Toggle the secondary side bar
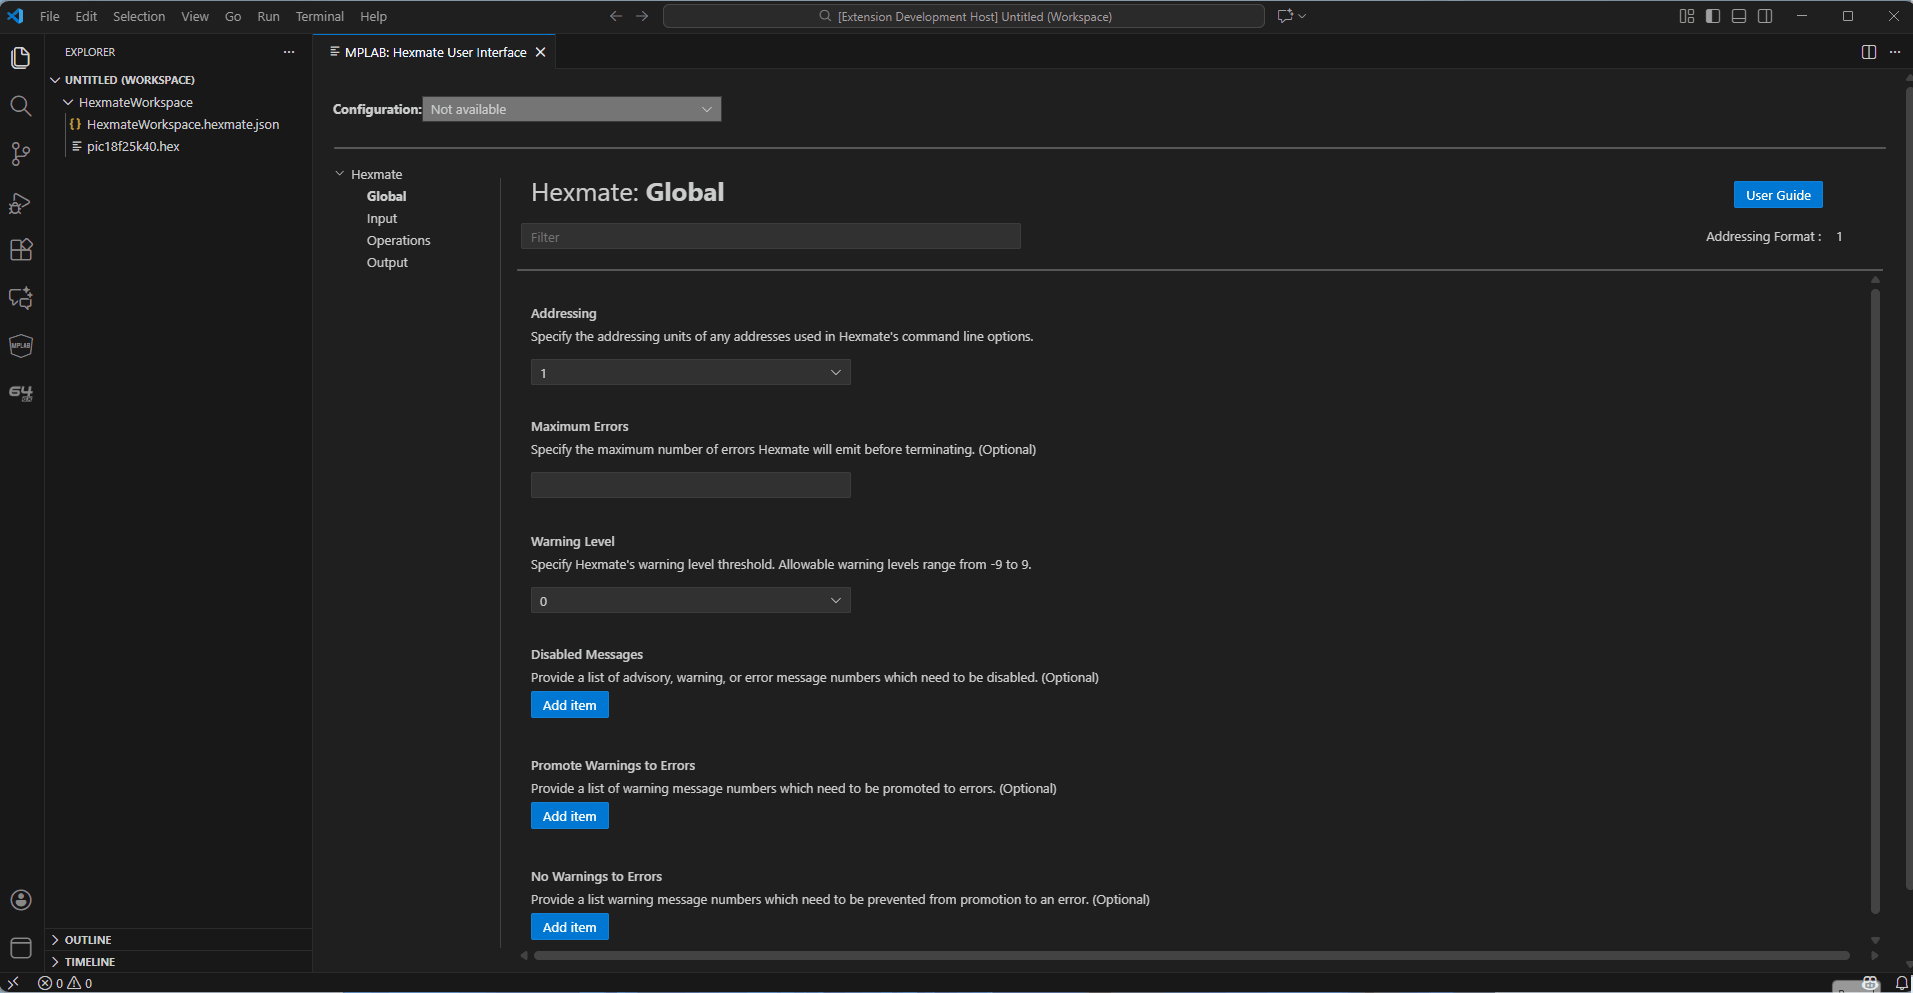Viewport: 1913px width, 993px height. (x=1764, y=16)
